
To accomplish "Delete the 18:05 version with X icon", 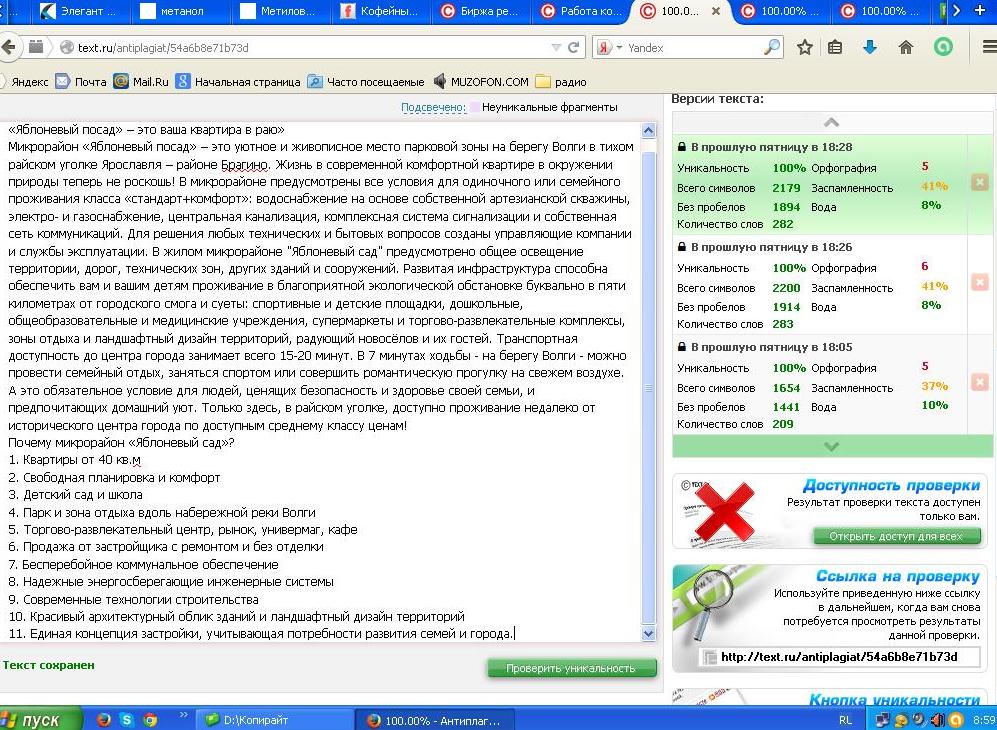I will [x=980, y=382].
